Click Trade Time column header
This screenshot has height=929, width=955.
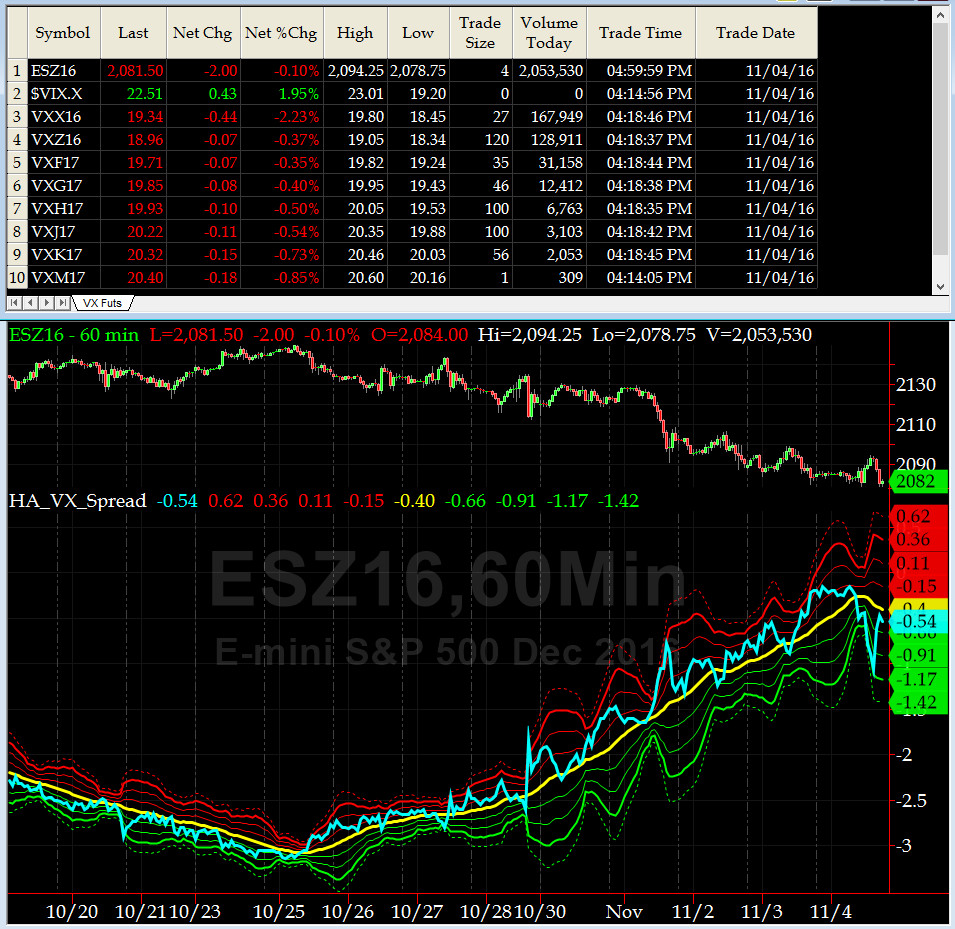[x=641, y=33]
